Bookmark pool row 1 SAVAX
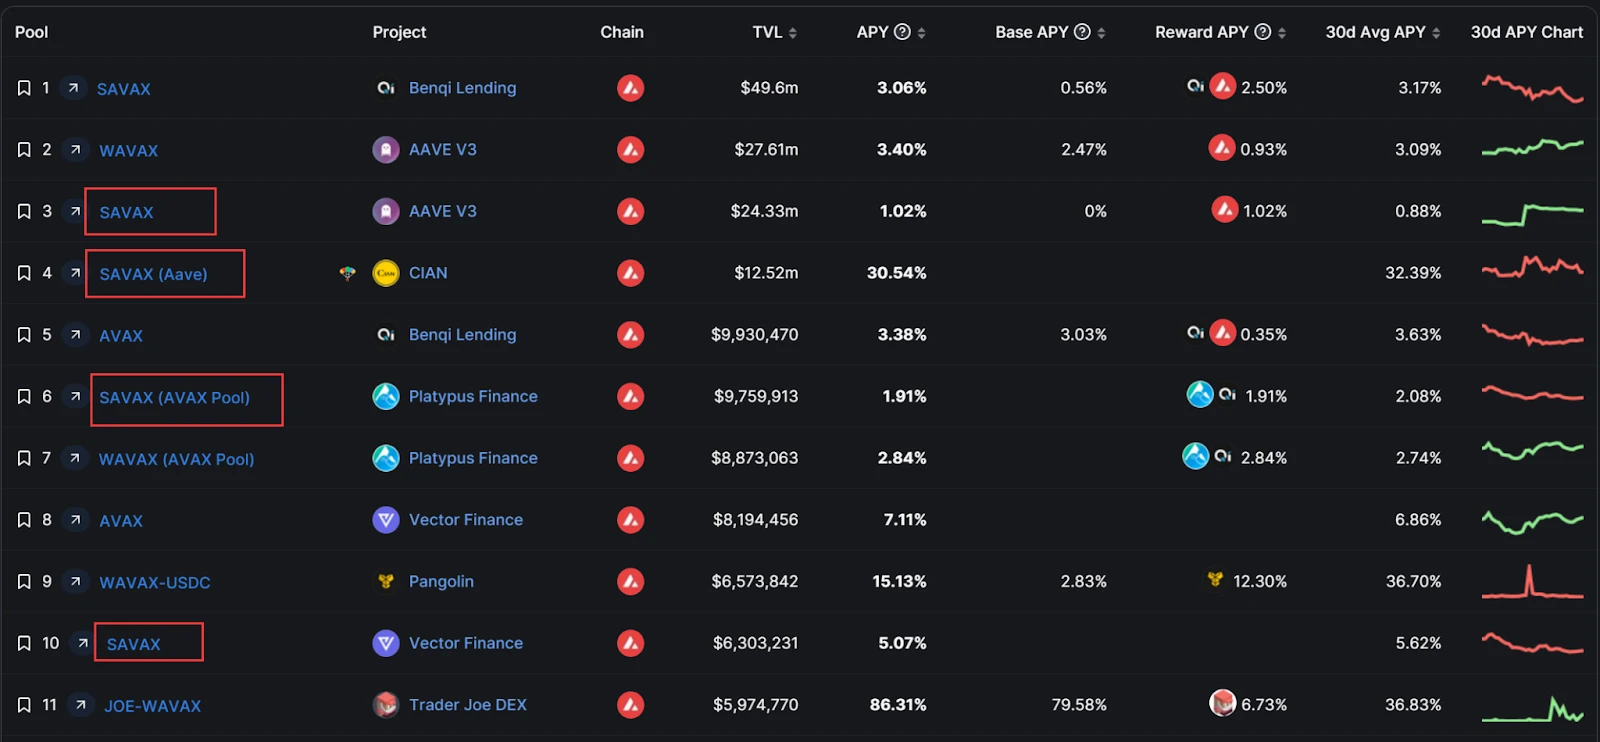1600x742 pixels. pyautogui.click(x=24, y=88)
